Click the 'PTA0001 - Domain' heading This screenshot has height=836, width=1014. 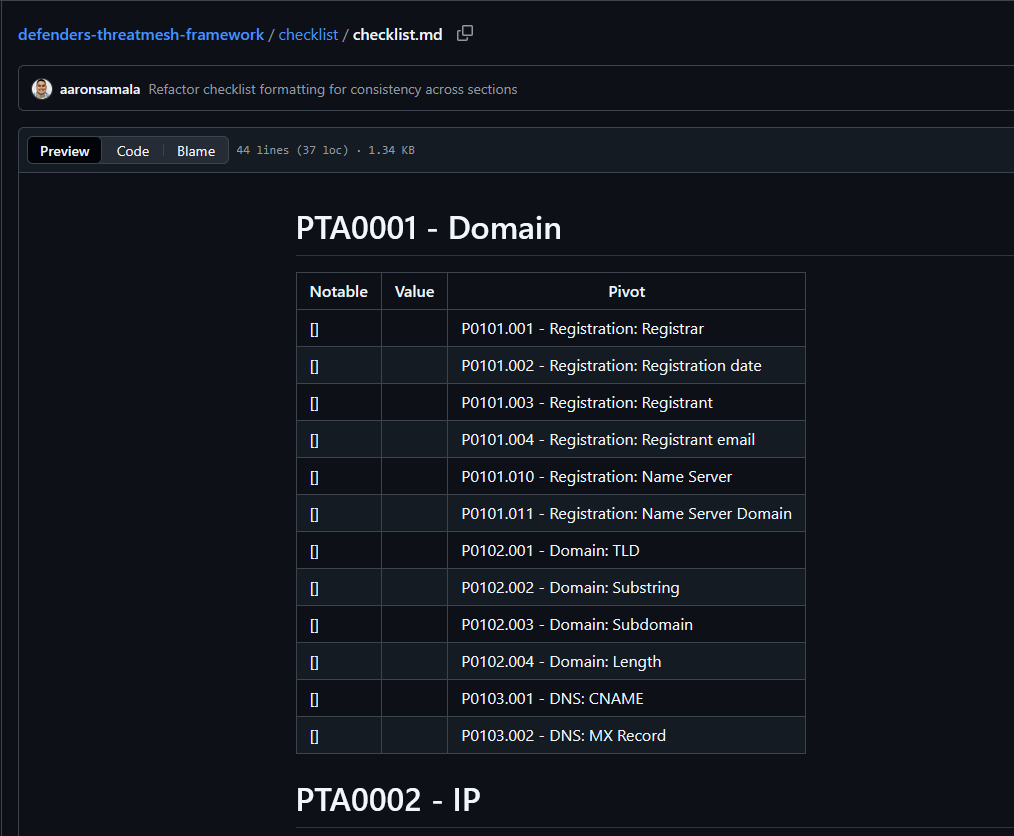(429, 228)
